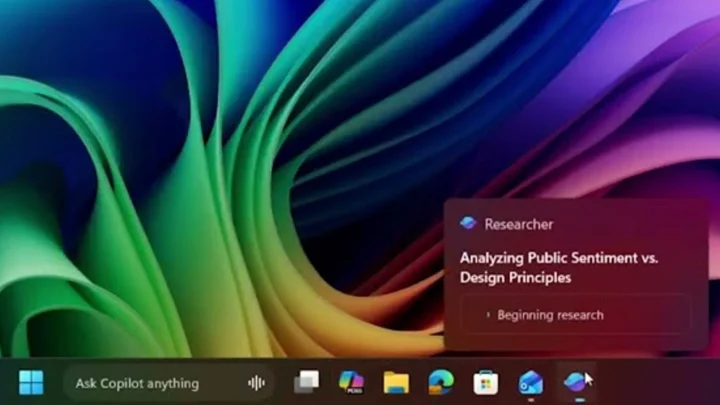The height and width of the screenshot is (405, 720).
Task: Expand the Beginning research step
Action: pyautogui.click(x=576, y=315)
